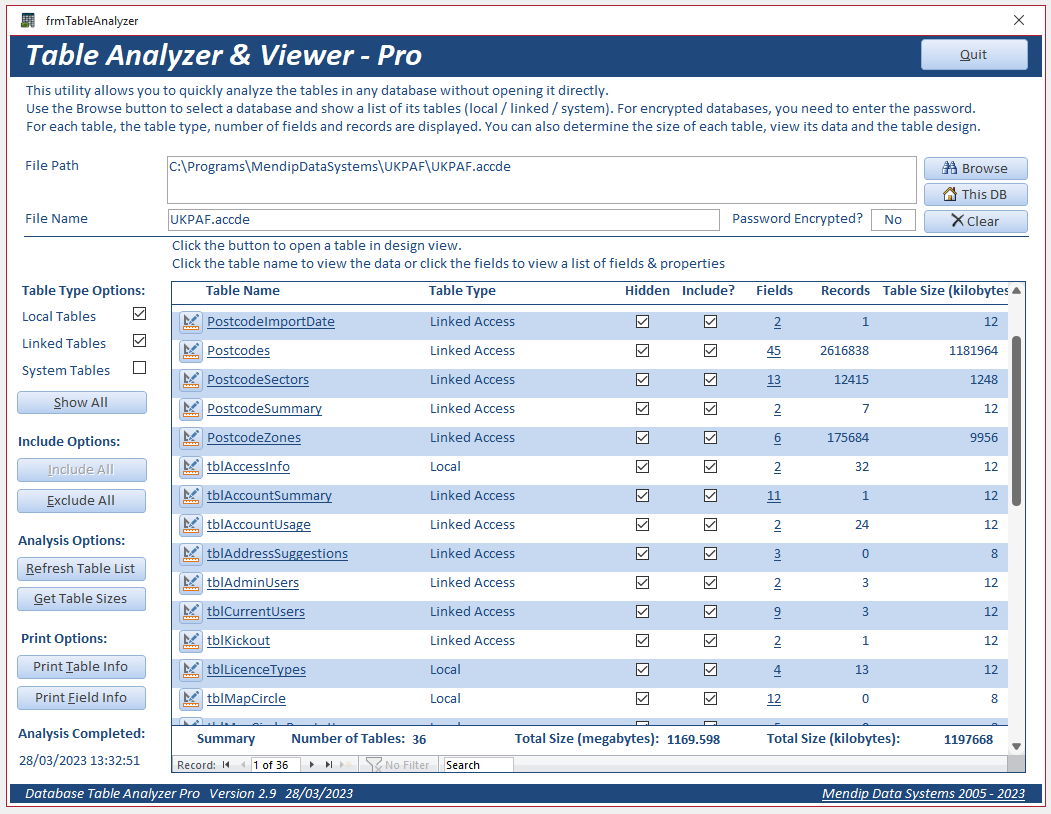
Task: Click design icon next to PostcodeSummary
Action: click(191, 408)
